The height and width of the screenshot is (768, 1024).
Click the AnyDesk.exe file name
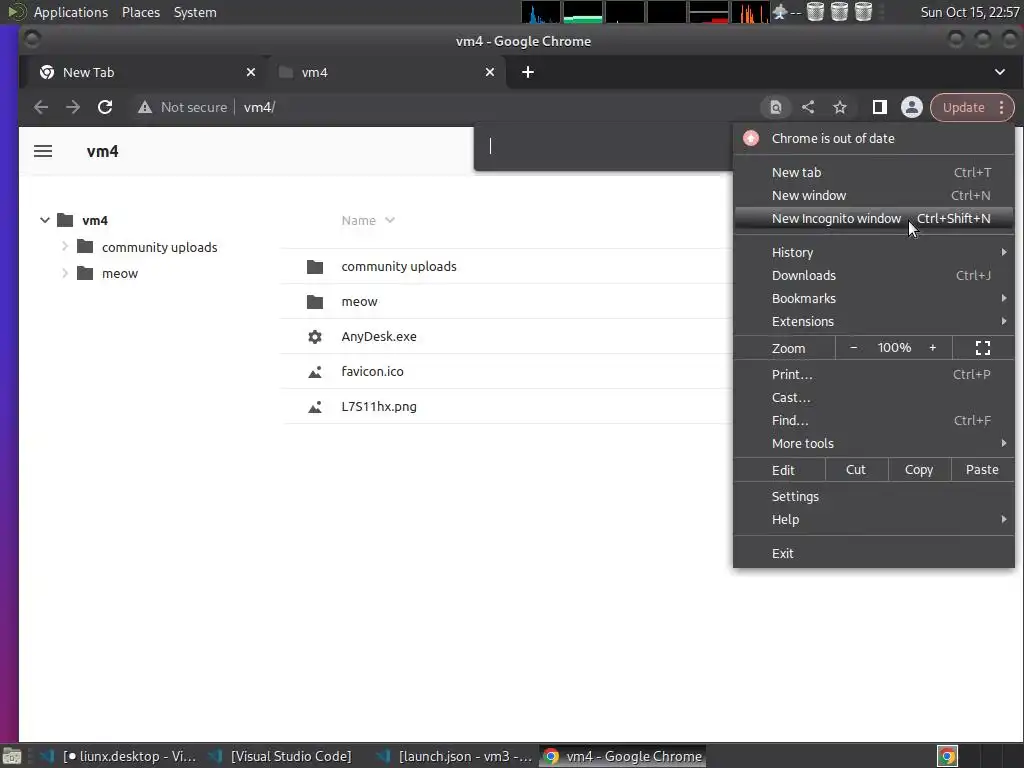pos(379,336)
